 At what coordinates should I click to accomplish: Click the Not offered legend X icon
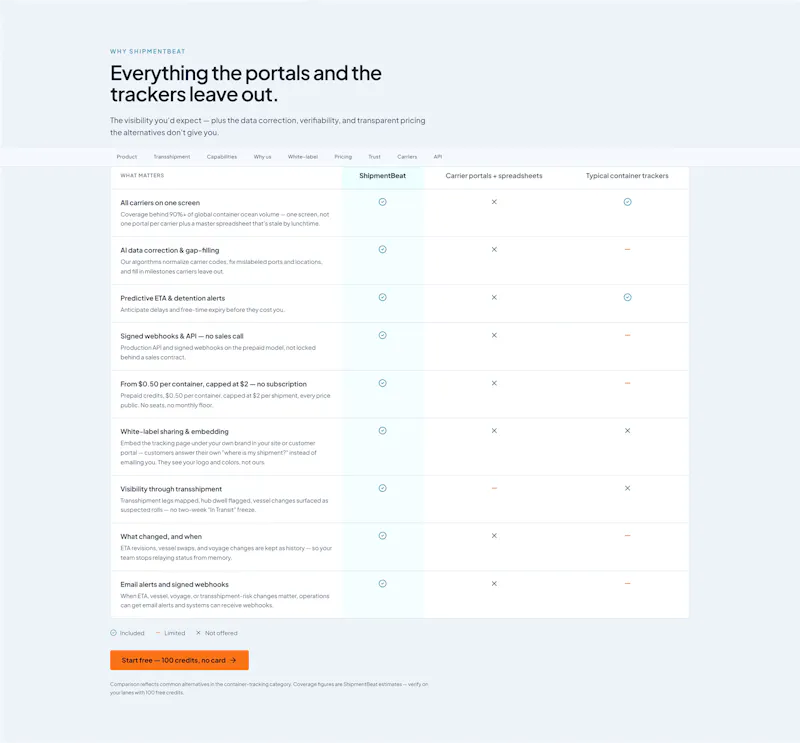pyautogui.click(x=198, y=633)
